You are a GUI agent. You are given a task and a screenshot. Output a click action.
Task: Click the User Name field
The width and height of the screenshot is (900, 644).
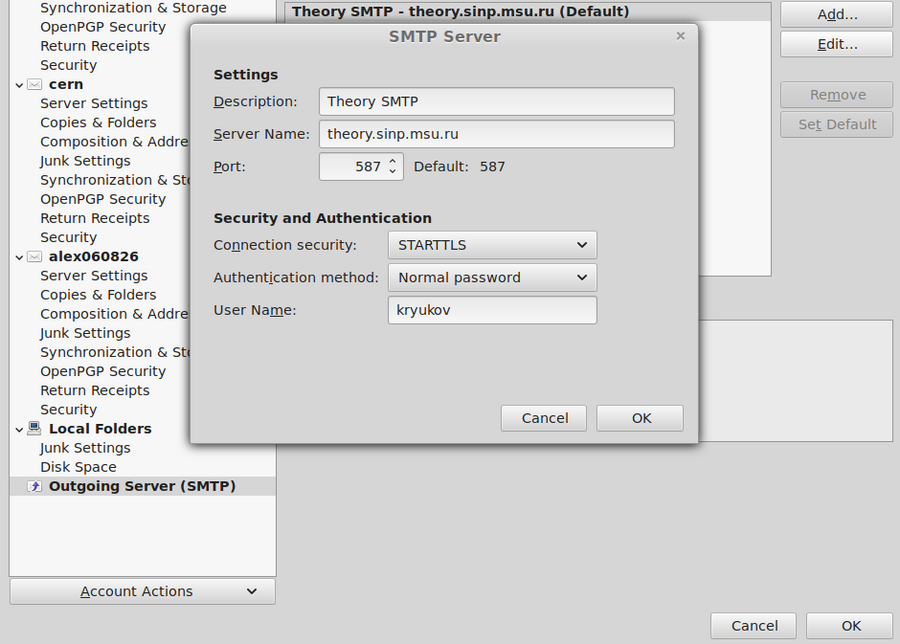(491, 310)
